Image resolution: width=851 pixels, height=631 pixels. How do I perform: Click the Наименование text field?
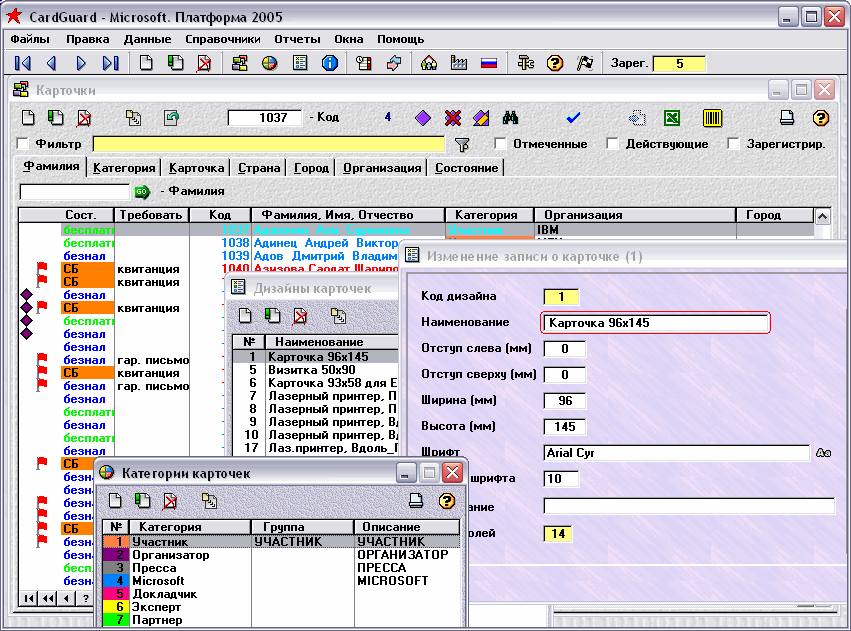click(655, 323)
